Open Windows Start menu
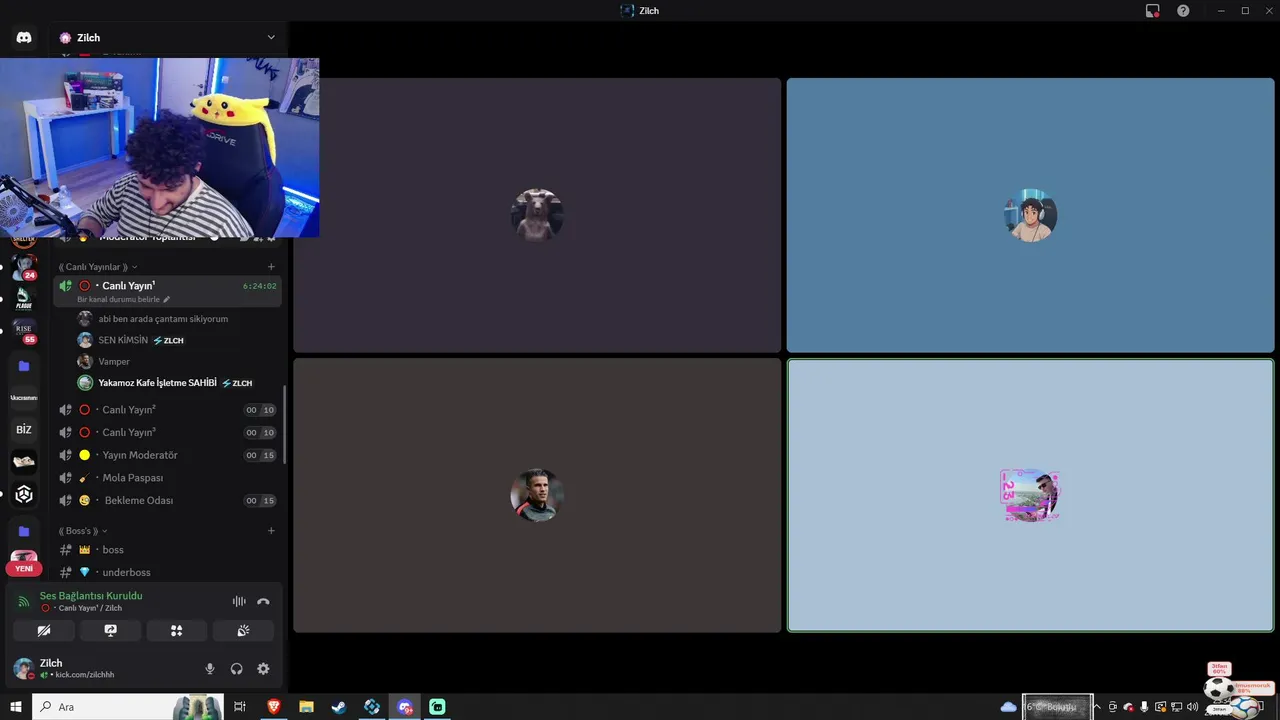This screenshot has width=1280, height=720. 16,707
